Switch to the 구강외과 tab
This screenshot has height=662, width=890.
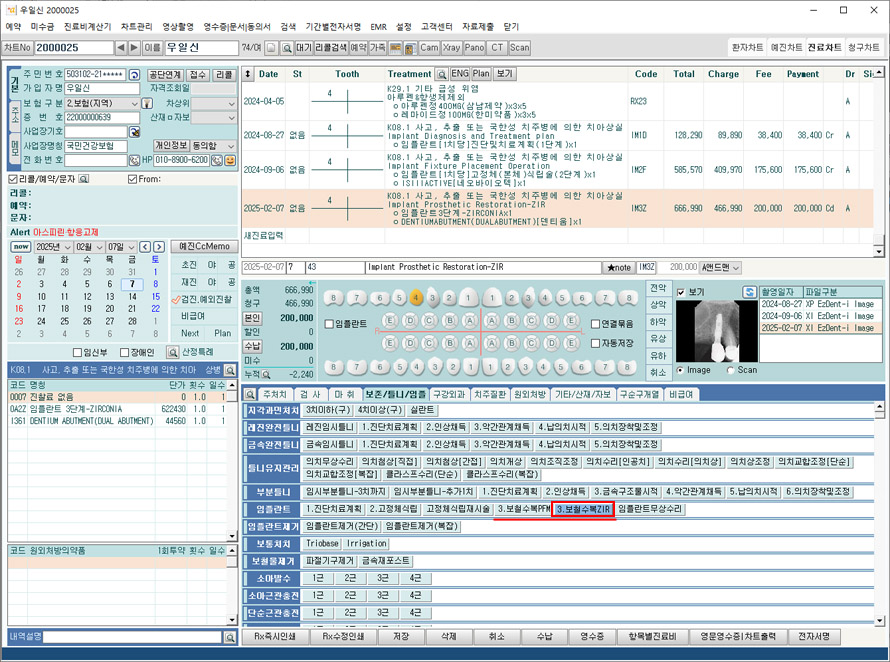(x=449, y=394)
